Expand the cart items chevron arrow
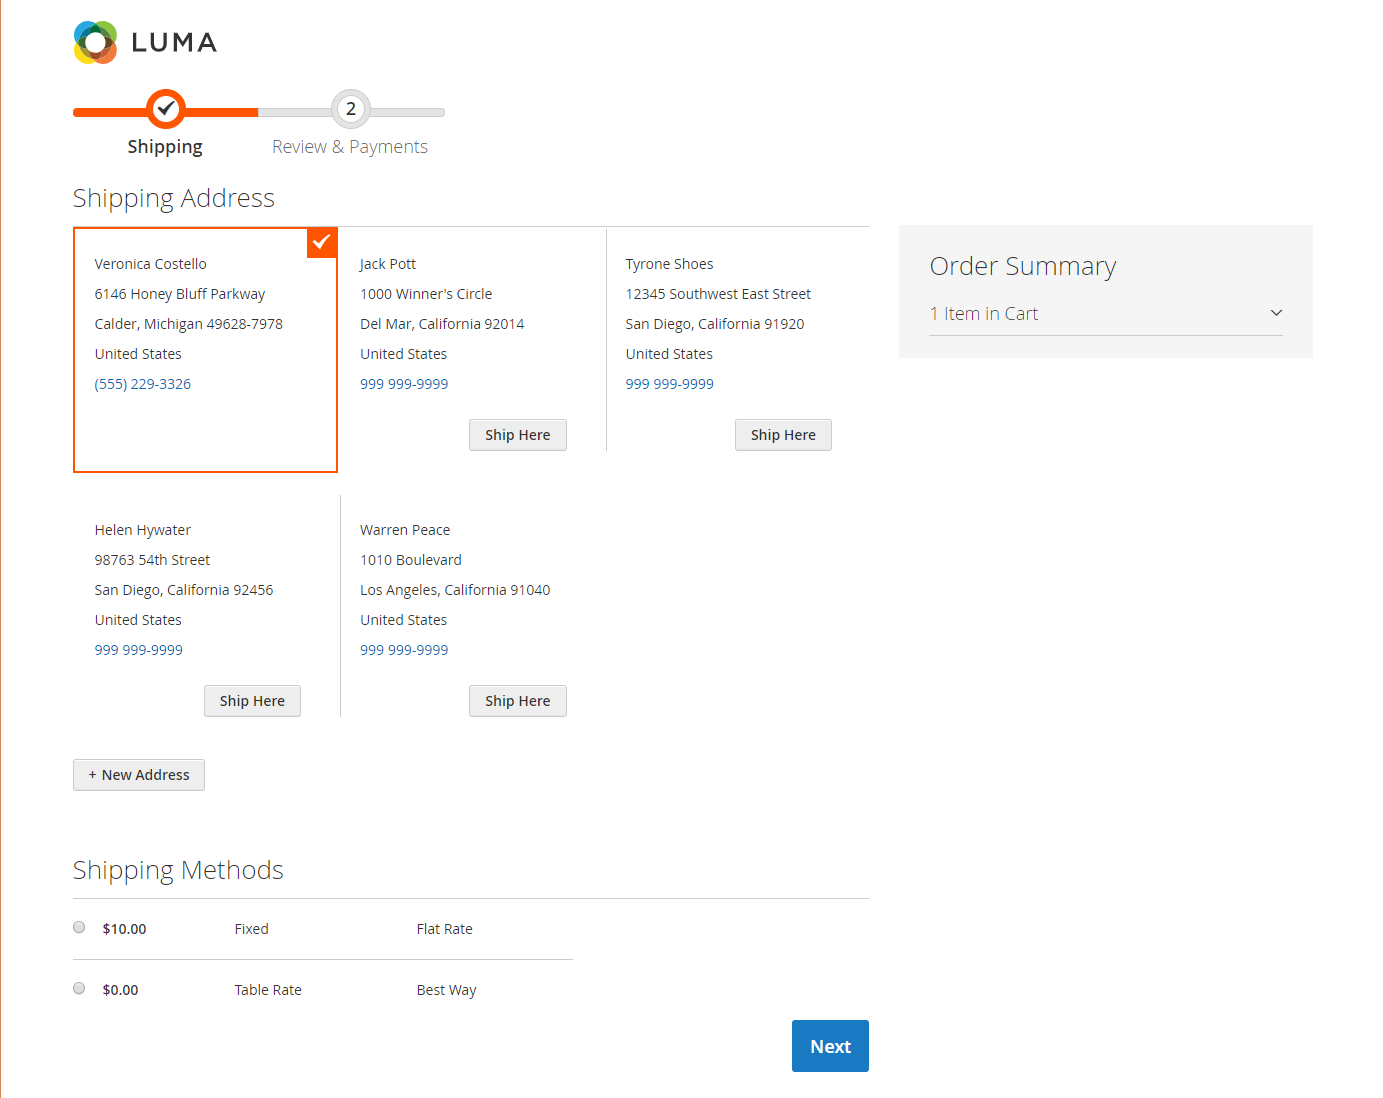 (1276, 313)
